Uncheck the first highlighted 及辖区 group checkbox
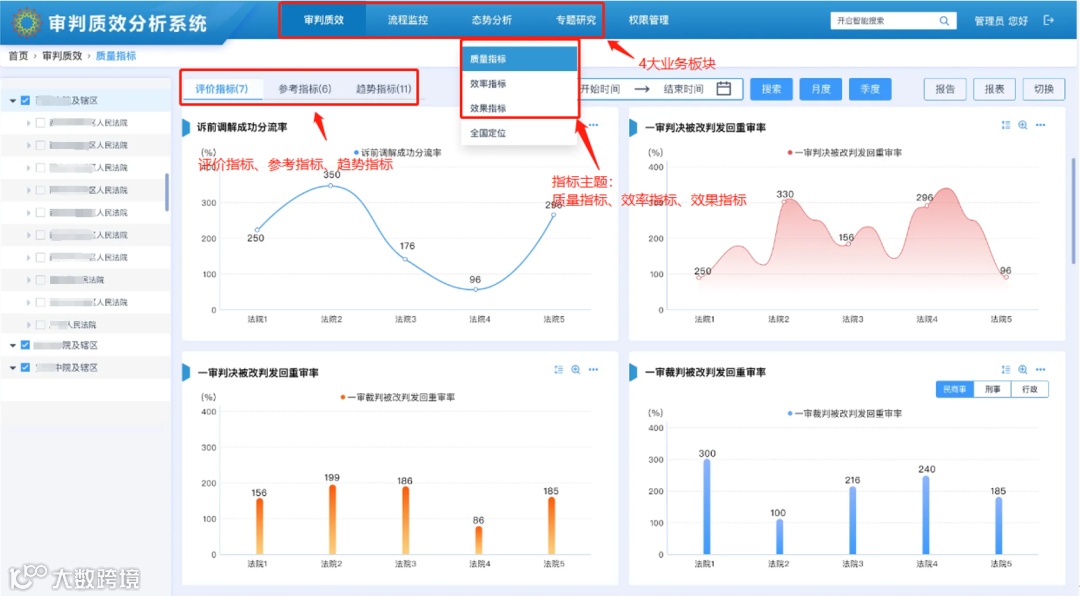The height and width of the screenshot is (598, 1080). (x=25, y=101)
